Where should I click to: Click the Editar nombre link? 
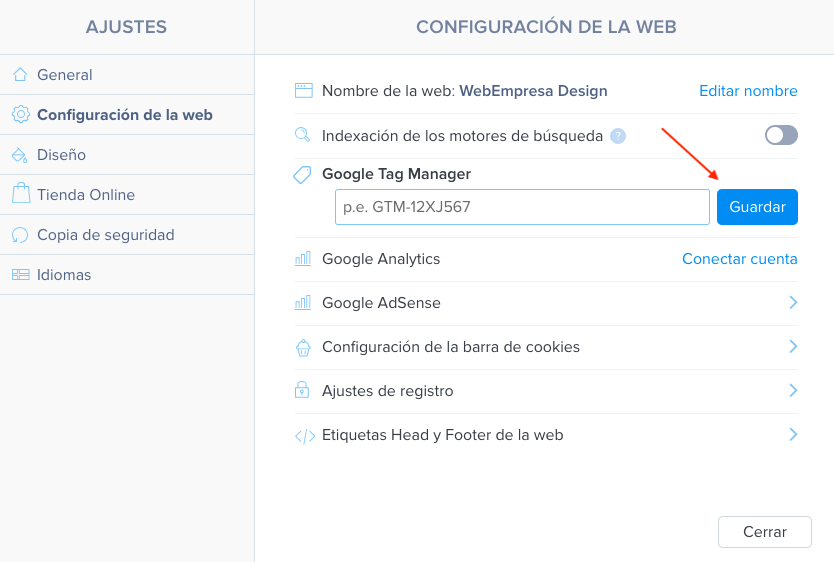[748, 91]
